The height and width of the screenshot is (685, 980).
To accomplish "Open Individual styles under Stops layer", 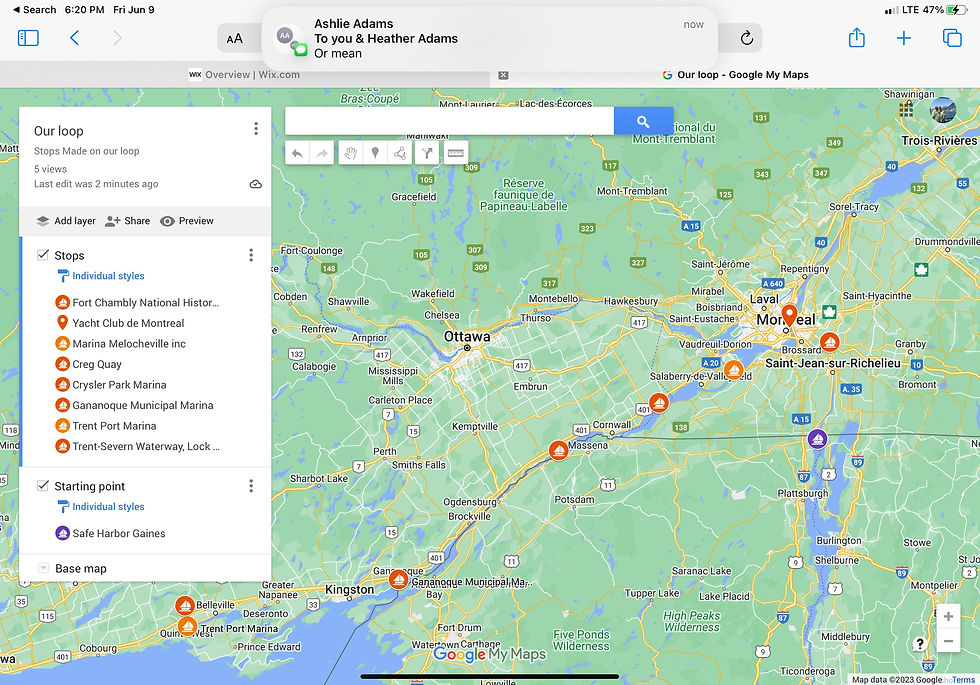I will pyautogui.click(x=101, y=276).
